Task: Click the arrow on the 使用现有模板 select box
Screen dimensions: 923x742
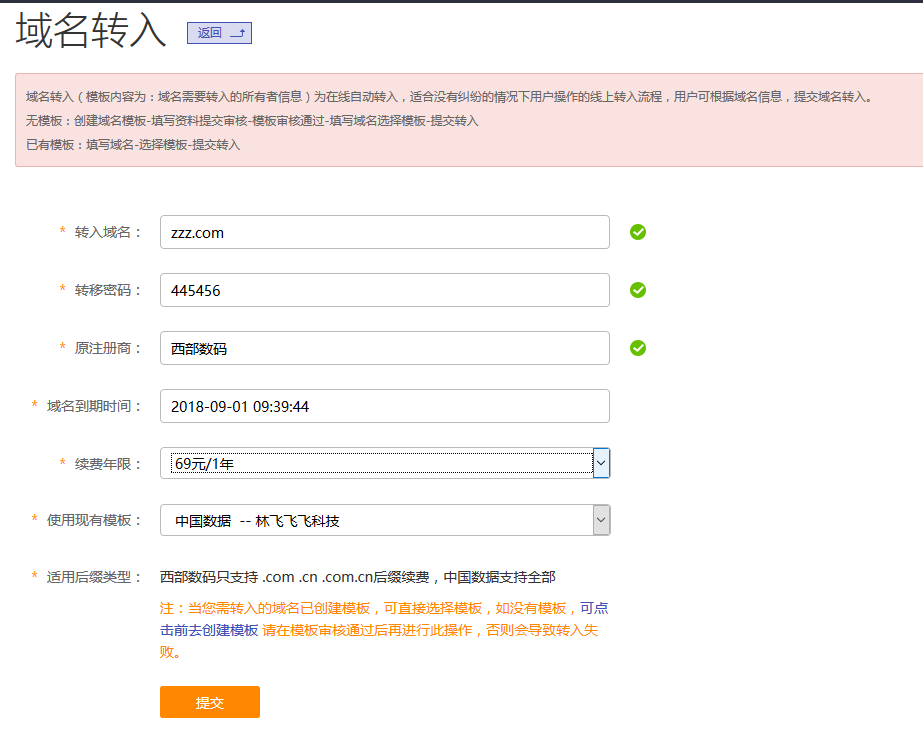Action: coord(601,520)
